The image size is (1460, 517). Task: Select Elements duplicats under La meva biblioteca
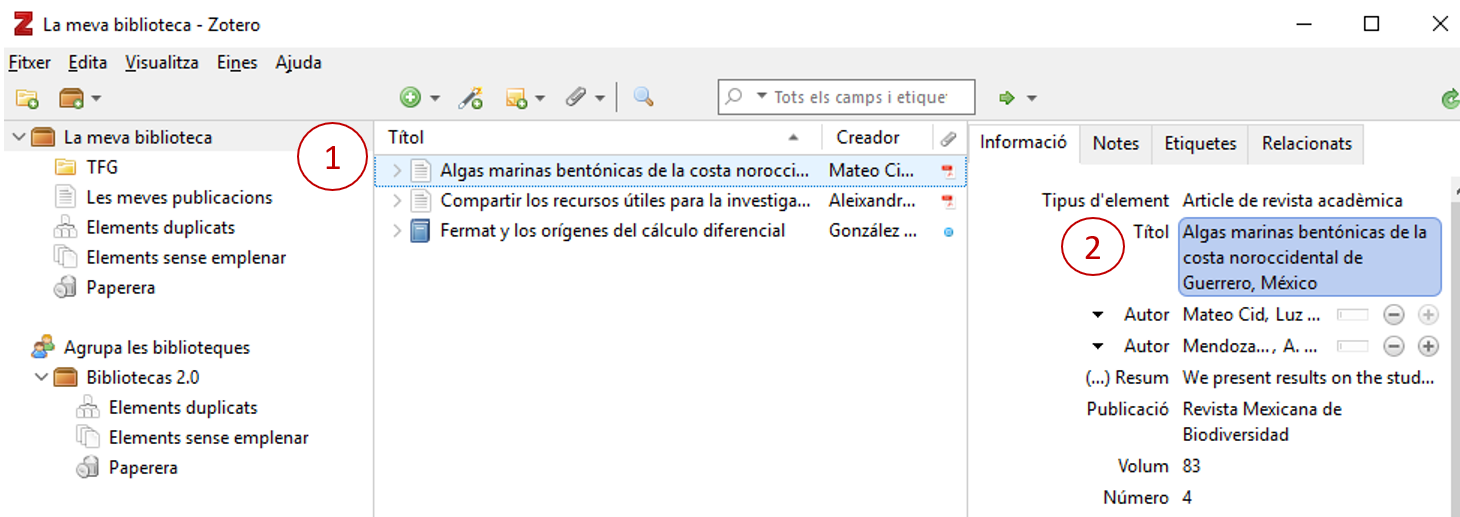(x=160, y=227)
